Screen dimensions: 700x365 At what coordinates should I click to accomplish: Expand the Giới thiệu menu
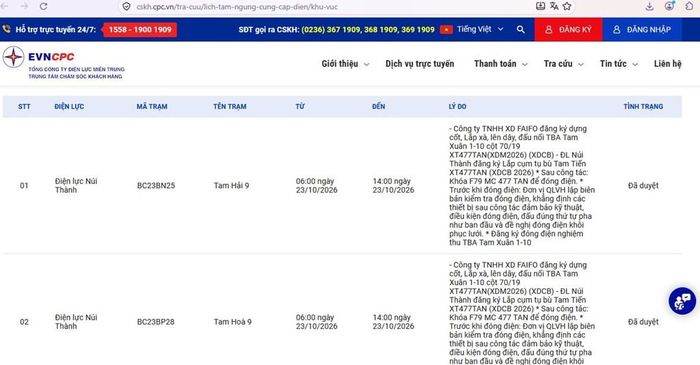pos(345,64)
